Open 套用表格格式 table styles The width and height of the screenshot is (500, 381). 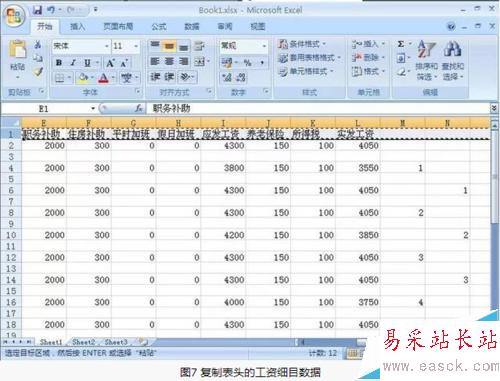click(310, 58)
